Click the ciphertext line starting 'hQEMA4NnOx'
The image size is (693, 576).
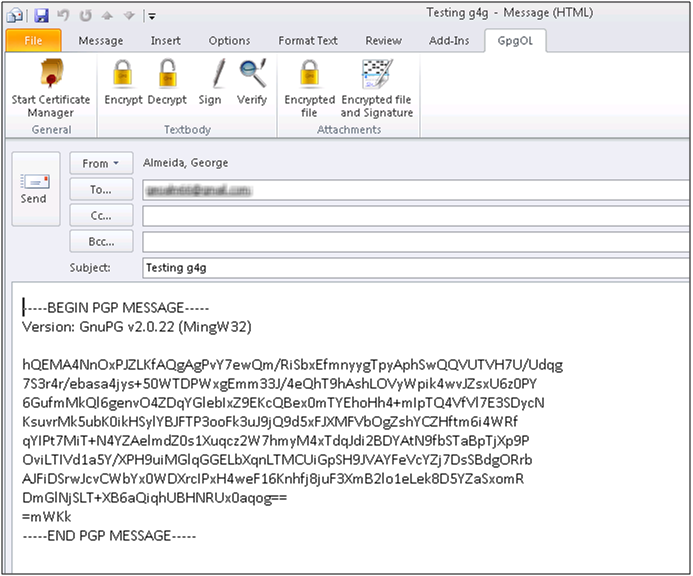pyautogui.click(x=293, y=365)
